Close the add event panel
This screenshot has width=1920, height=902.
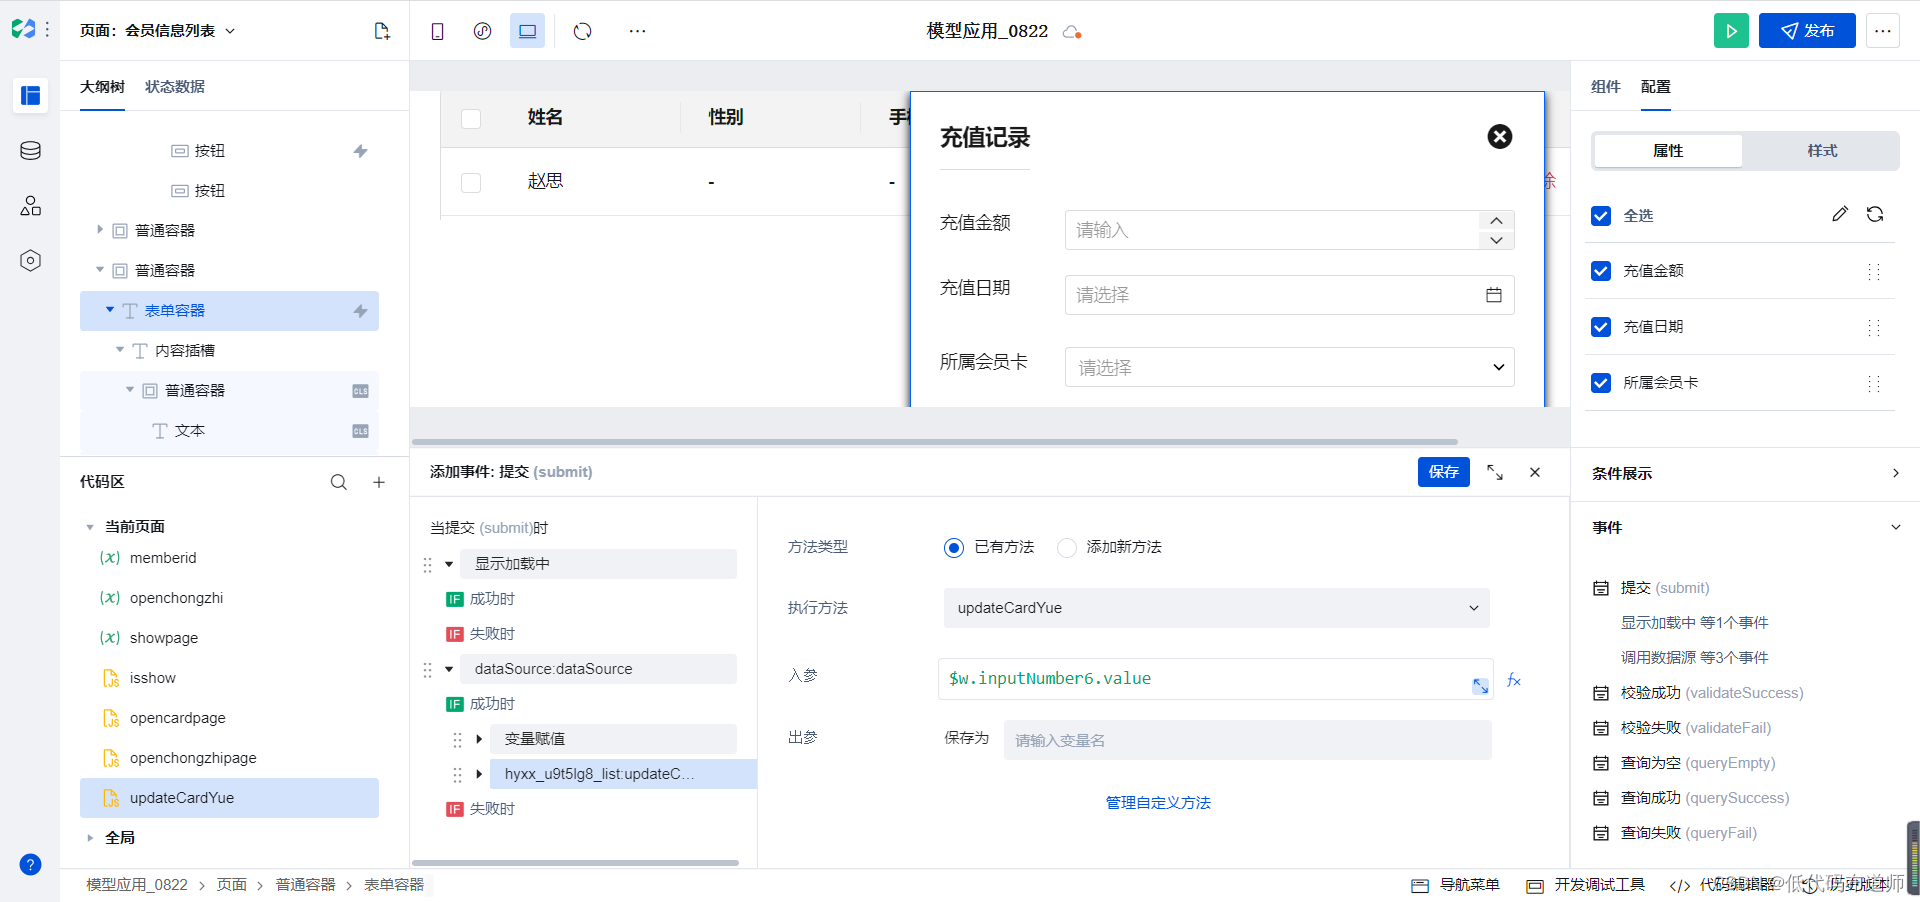tap(1535, 472)
